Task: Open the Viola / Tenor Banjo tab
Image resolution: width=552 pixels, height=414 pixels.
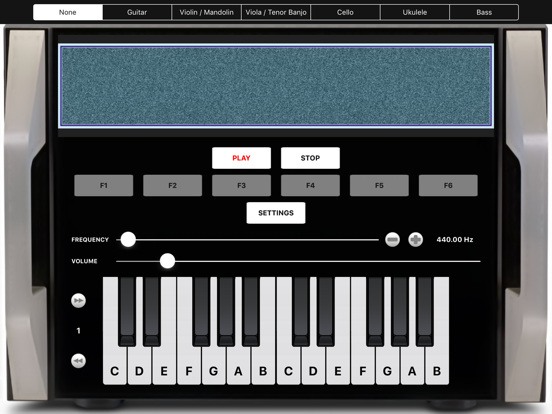Action: click(x=276, y=12)
